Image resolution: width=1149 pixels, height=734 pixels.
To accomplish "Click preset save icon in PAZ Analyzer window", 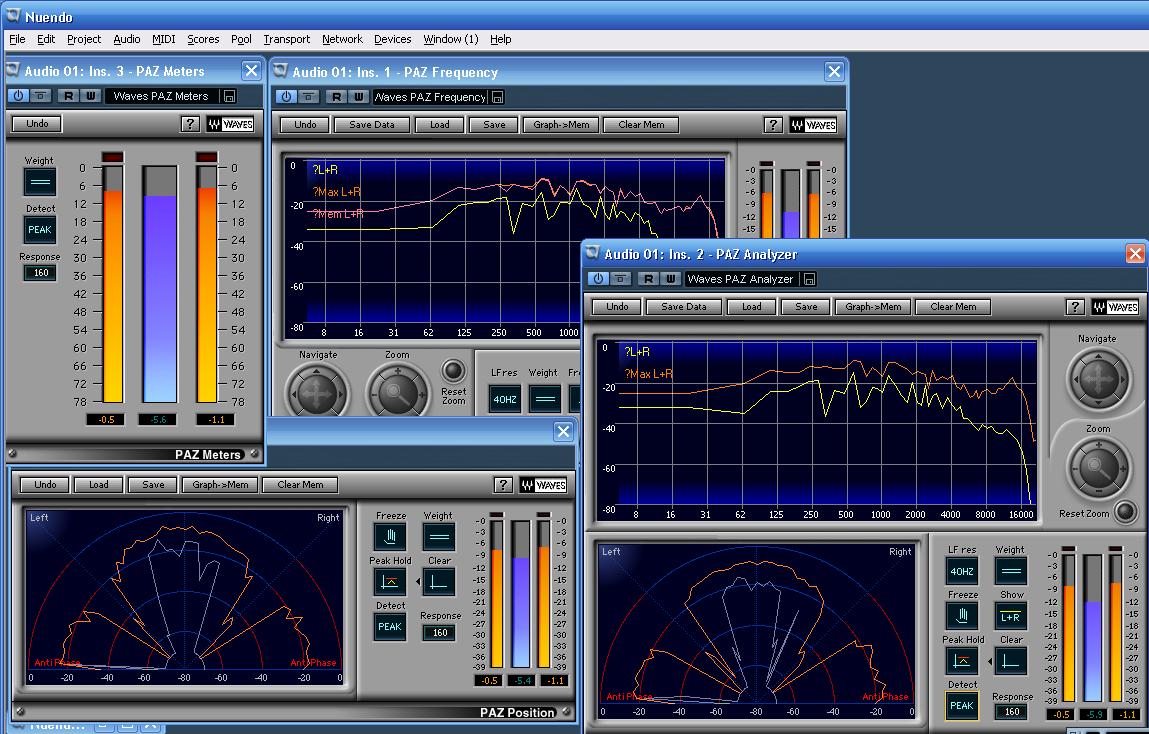I will tap(810, 279).
